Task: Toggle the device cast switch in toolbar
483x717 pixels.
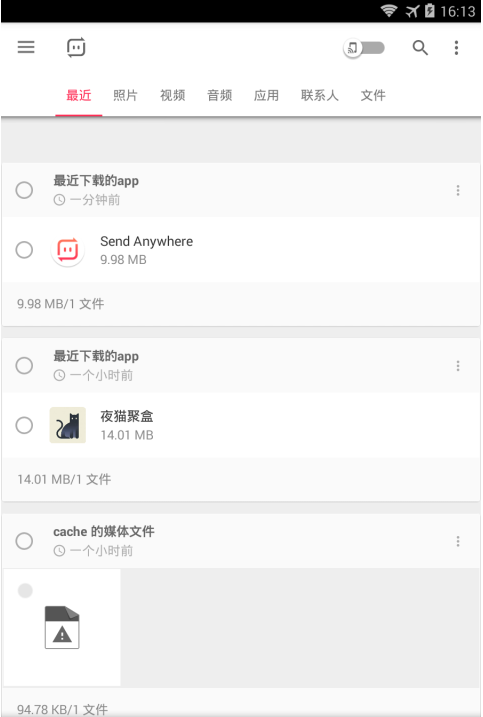Action: pos(364,48)
